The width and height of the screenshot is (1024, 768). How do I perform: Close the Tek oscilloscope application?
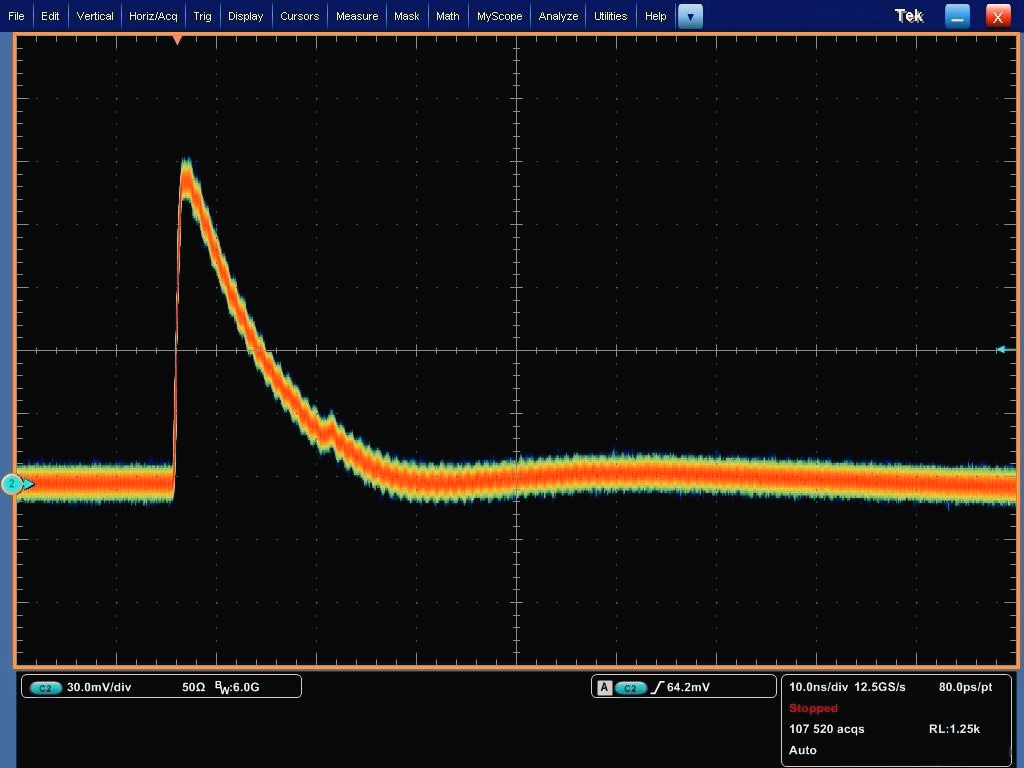tap(998, 17)
